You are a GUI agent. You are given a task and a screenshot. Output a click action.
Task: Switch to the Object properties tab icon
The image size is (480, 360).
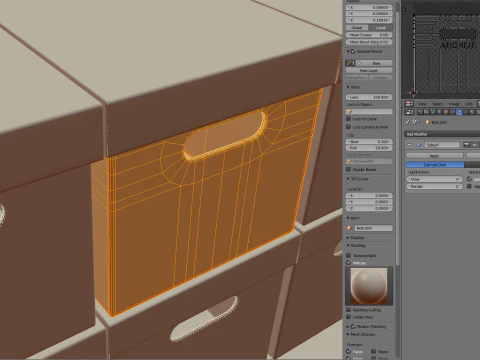click(x=446, y=112)
